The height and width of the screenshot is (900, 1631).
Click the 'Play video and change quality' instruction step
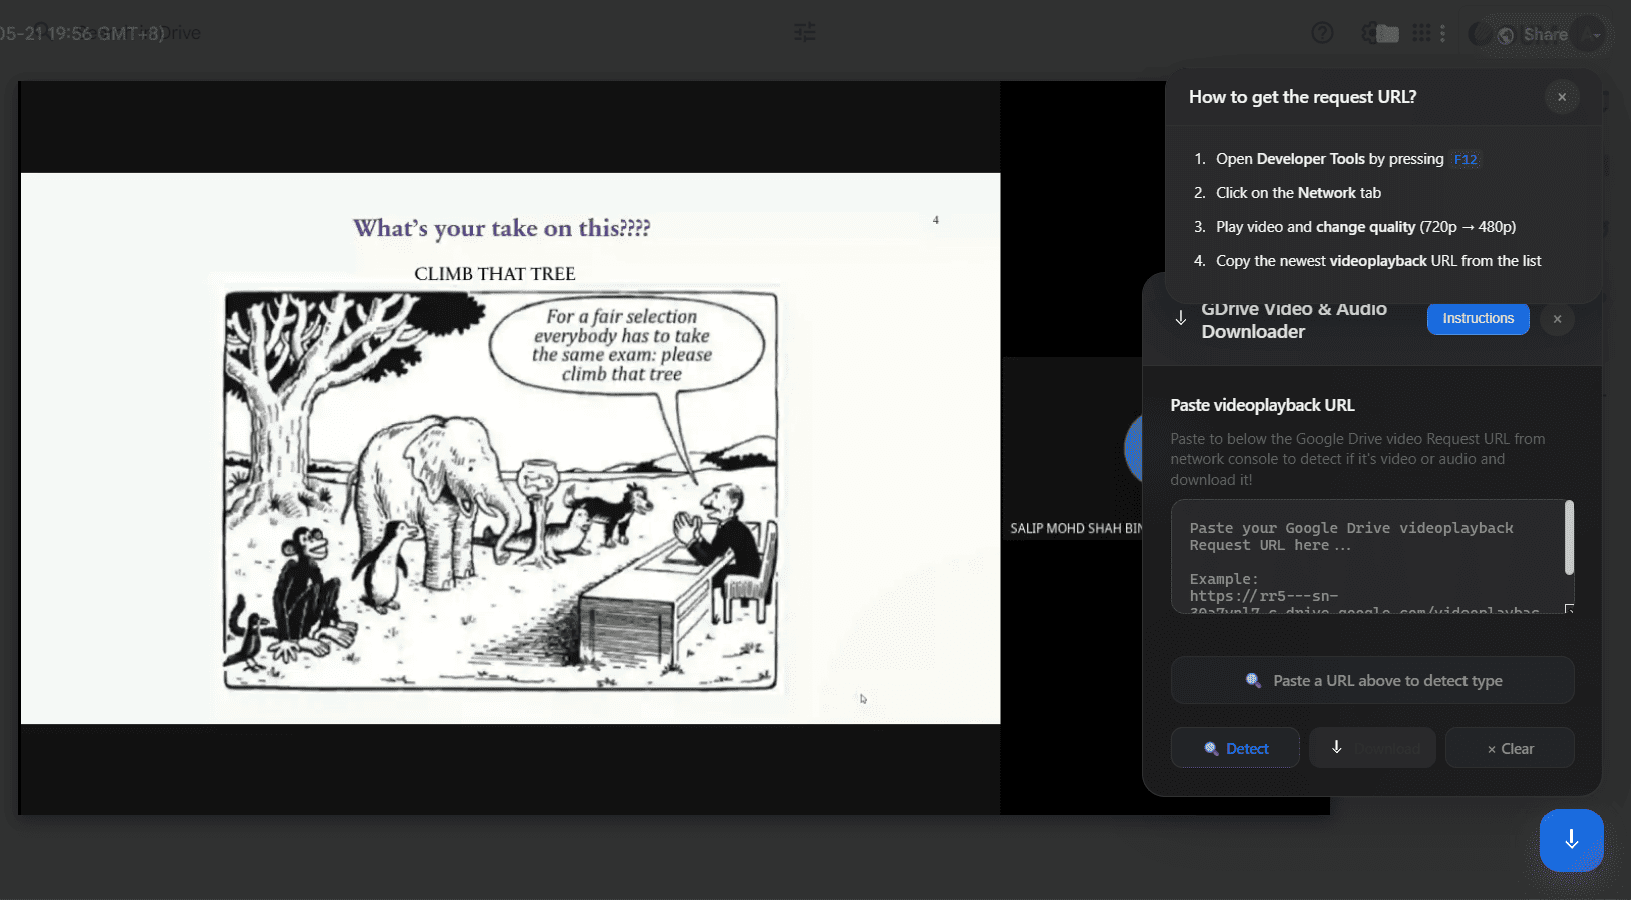[x=1366, y=227]
